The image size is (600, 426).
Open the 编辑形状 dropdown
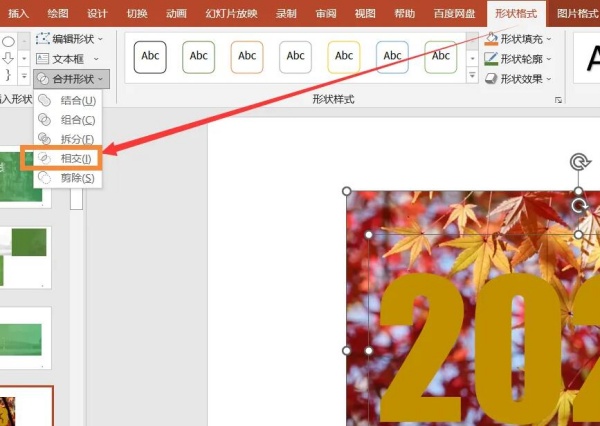click(69, 39)
